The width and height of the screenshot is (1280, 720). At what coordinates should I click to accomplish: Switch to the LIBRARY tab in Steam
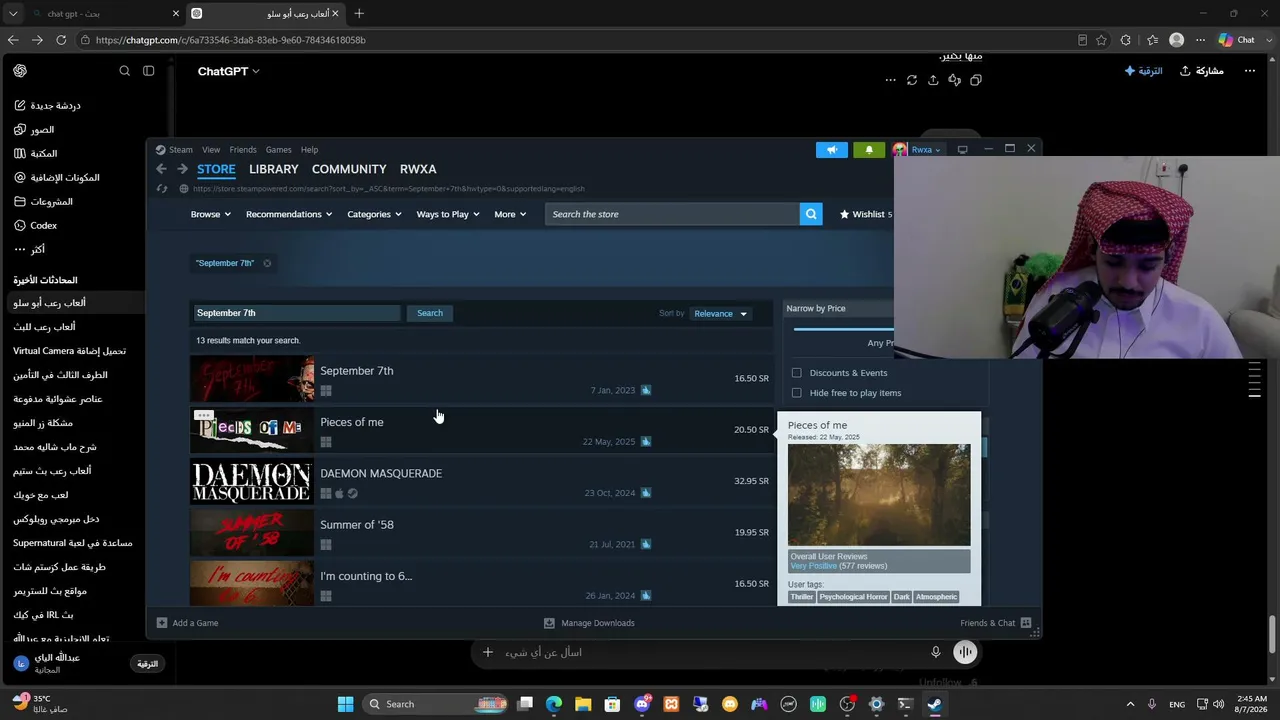pyautogui.click(x=274, y=169)
